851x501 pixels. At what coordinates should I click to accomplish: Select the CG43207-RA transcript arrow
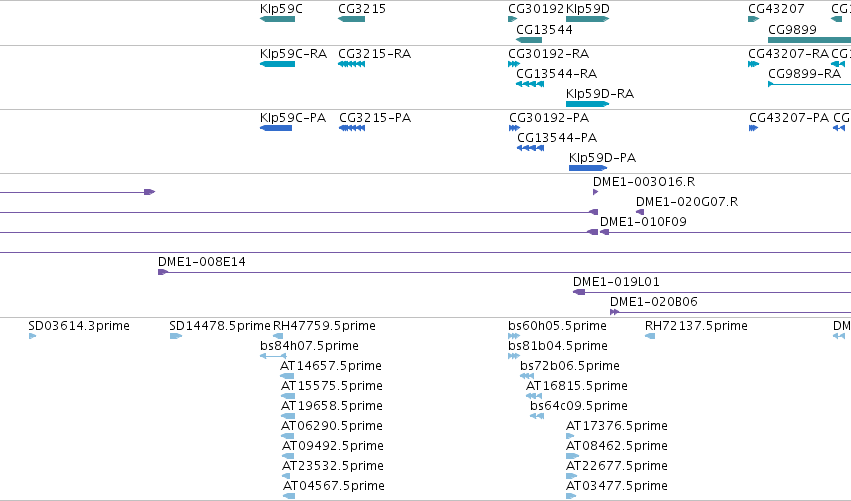tap(753, 64)
